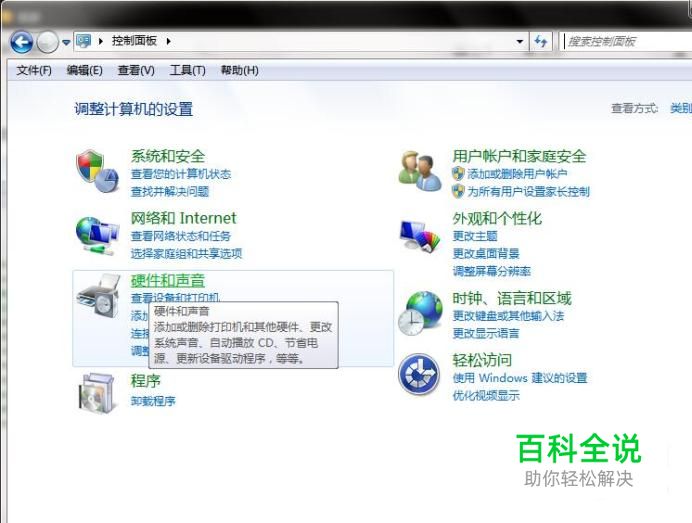Open 外观和个性化 category heading

click(497, 218)
